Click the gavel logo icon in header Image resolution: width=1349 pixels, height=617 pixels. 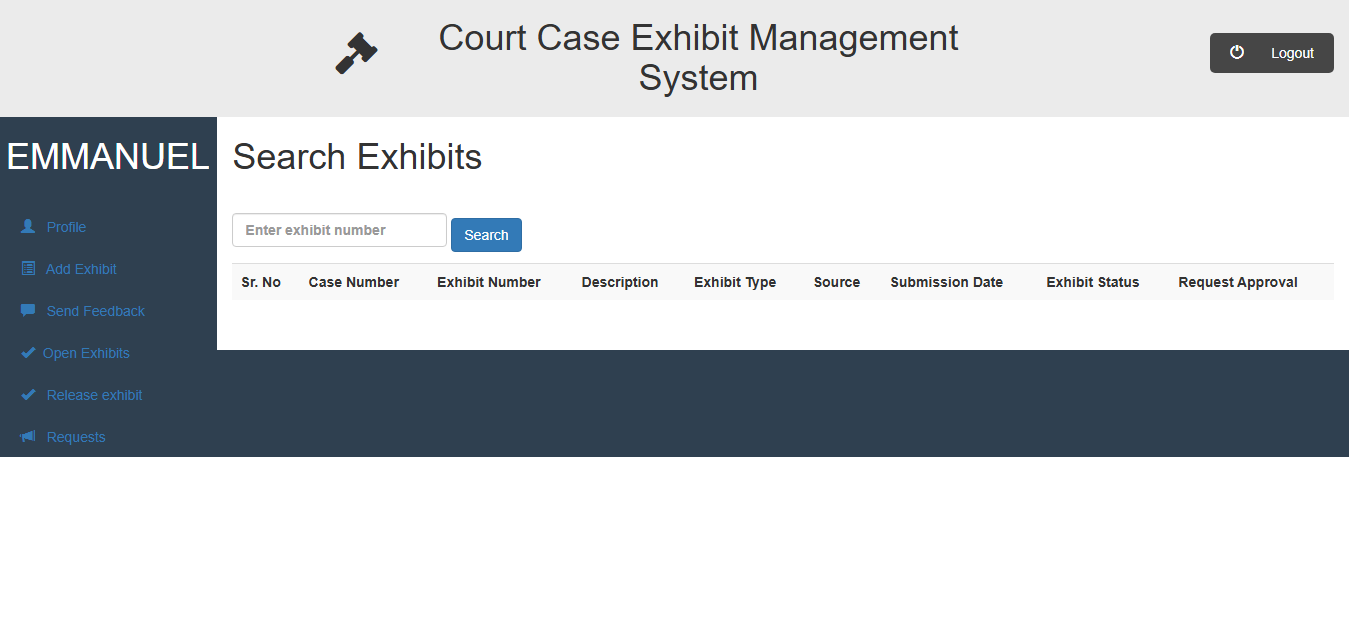(356, 53)
